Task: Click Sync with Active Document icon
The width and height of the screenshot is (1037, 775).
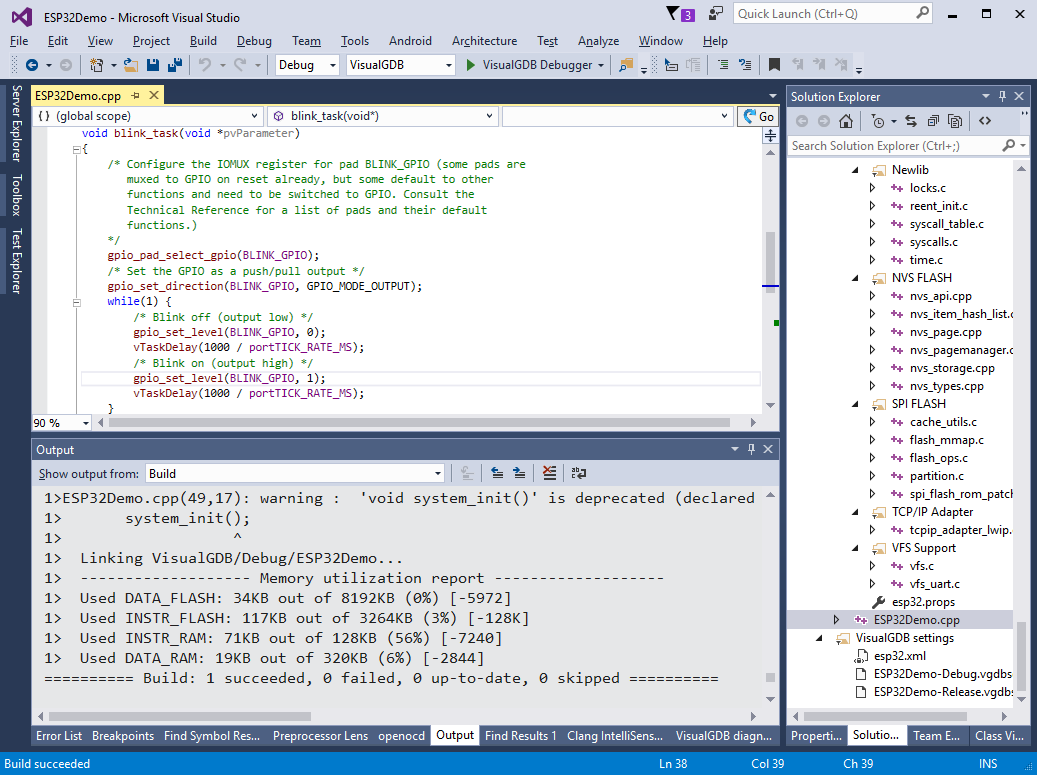Action: (911, 121)
